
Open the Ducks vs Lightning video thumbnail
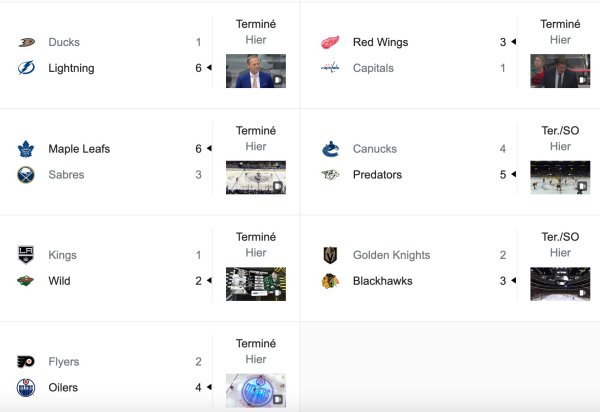[x=256, y=71]
